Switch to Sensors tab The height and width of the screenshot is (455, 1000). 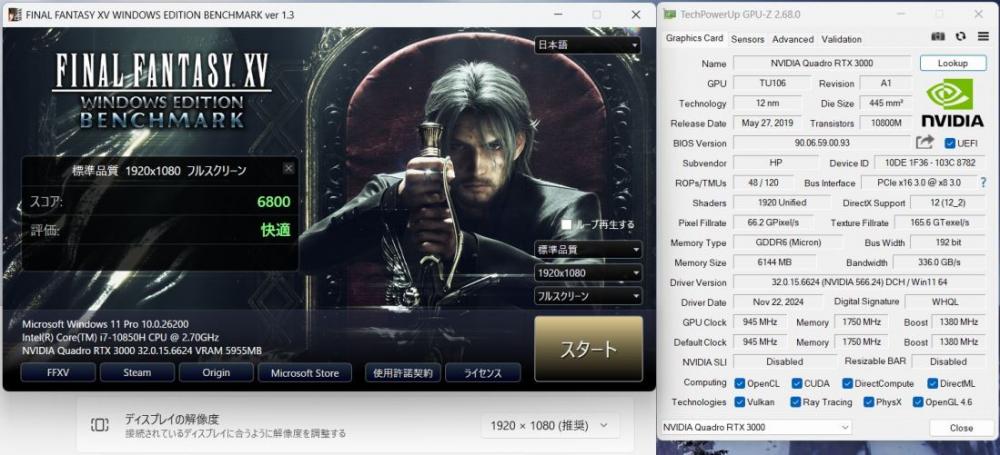747,39
